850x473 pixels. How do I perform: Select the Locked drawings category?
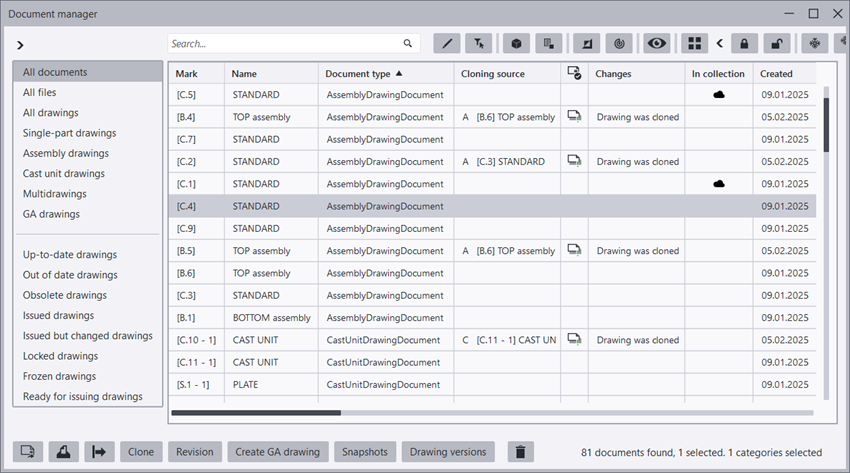pos(60,356)
